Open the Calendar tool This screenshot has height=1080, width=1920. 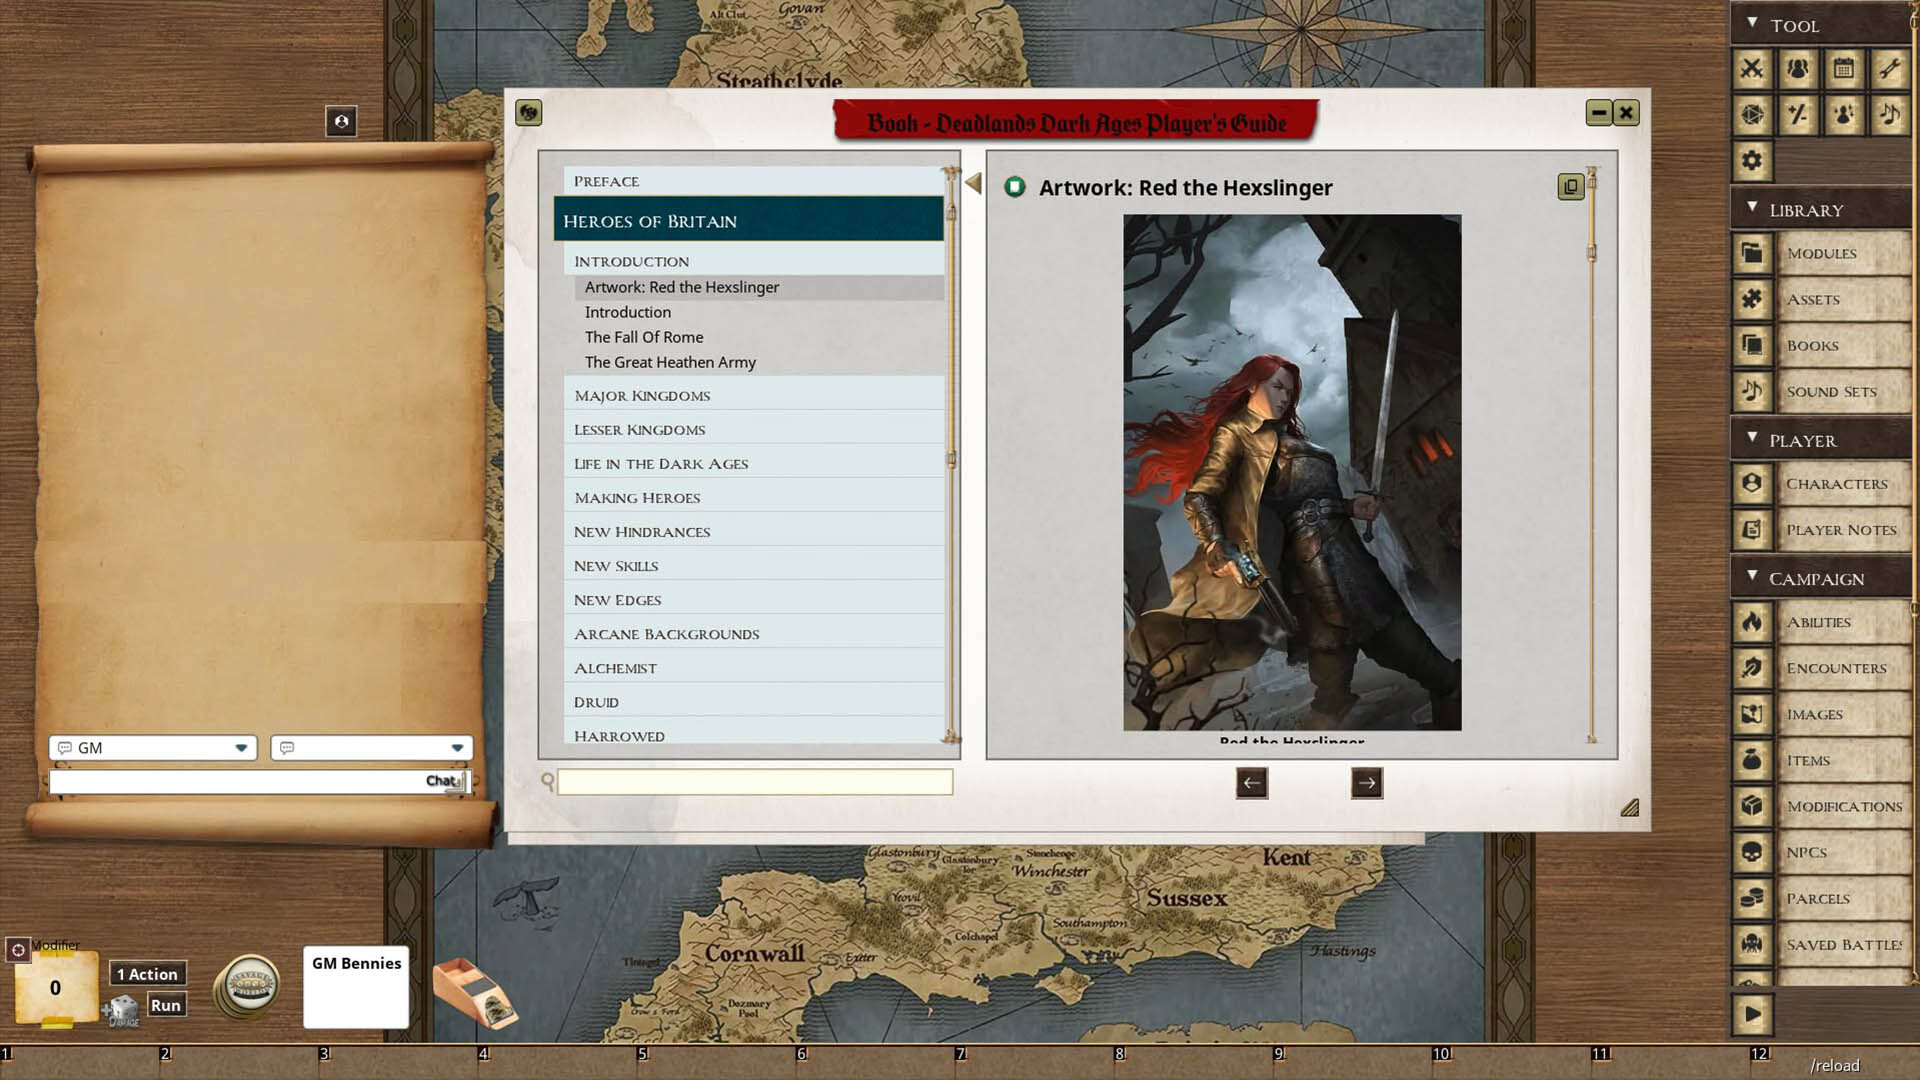click(x=1844, y=69)
